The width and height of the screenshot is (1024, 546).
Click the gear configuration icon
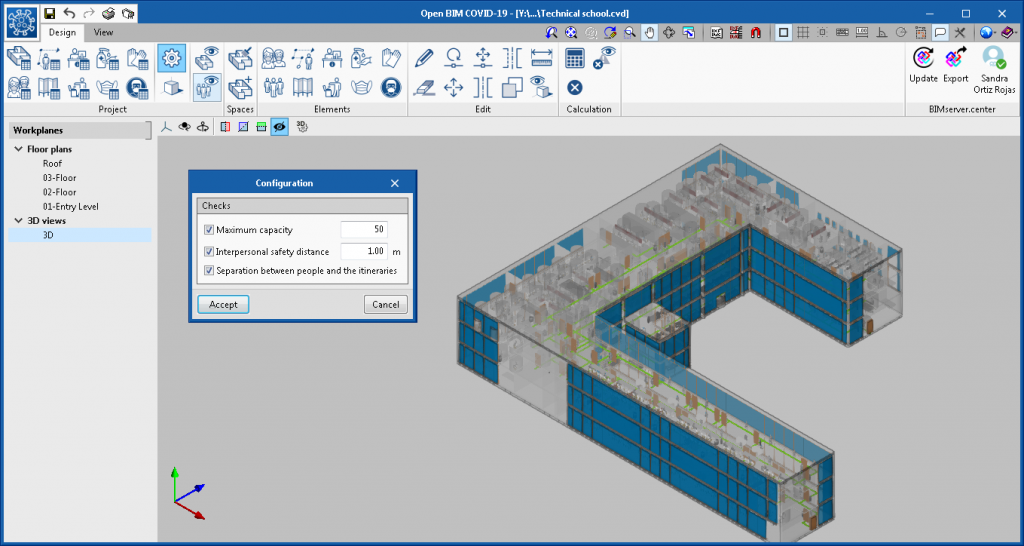171,57
